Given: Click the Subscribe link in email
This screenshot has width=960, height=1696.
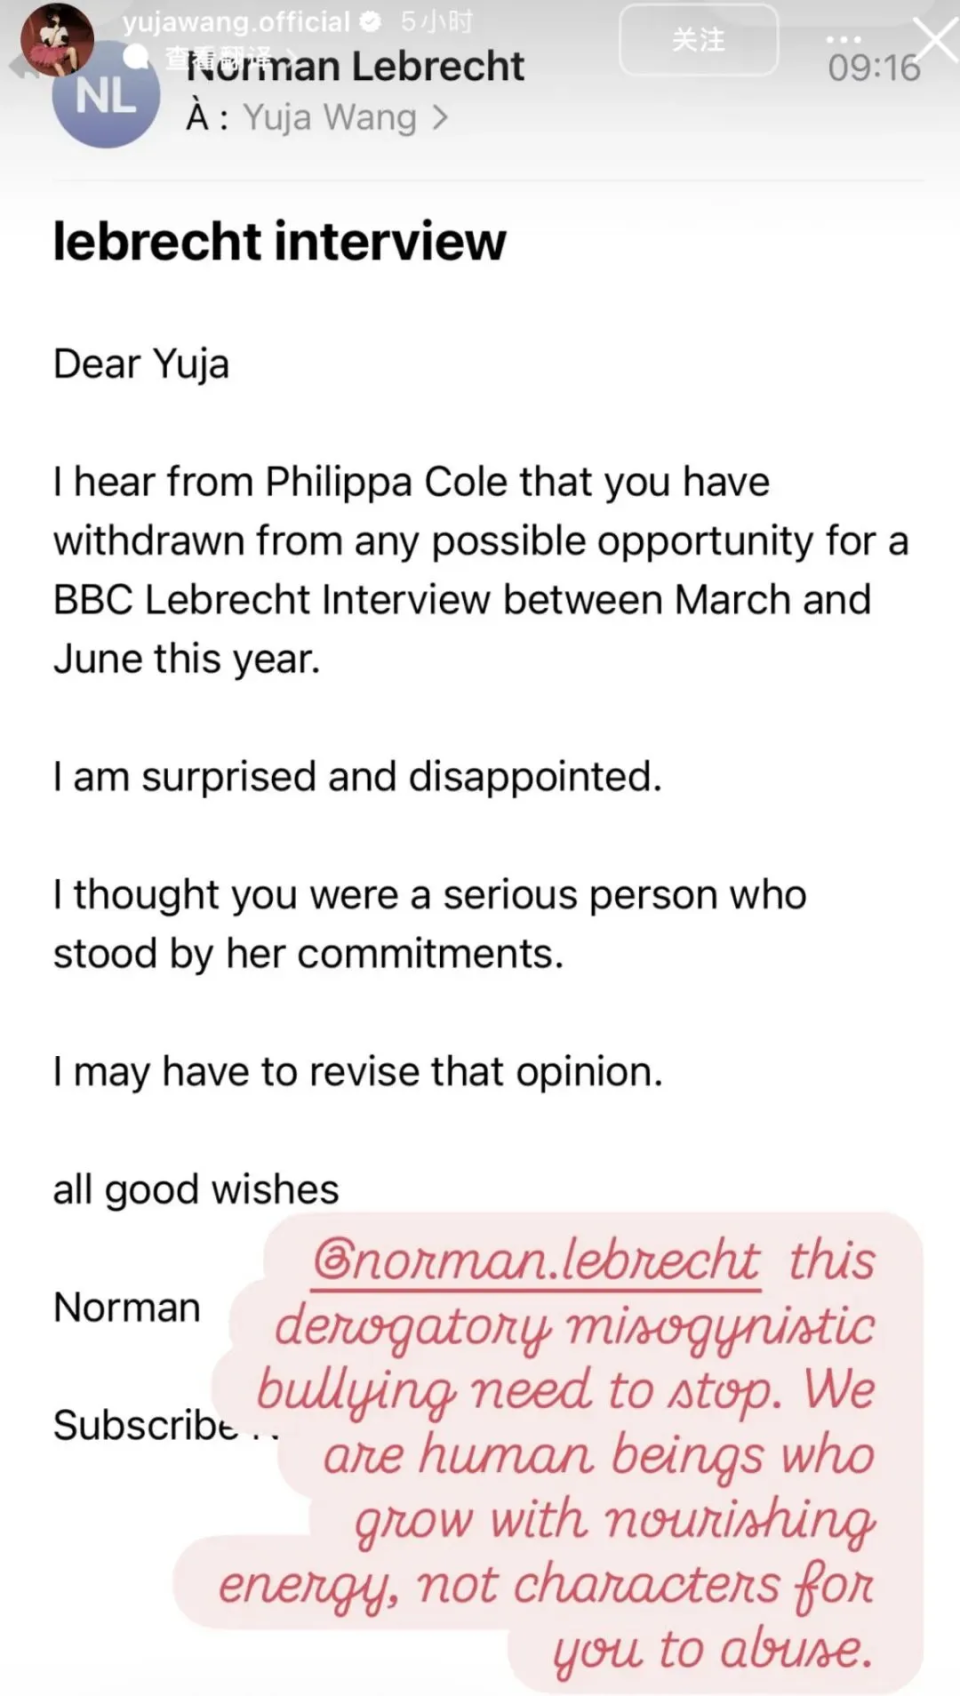Looking at the screenshot, I should [x=146, y=1425].
